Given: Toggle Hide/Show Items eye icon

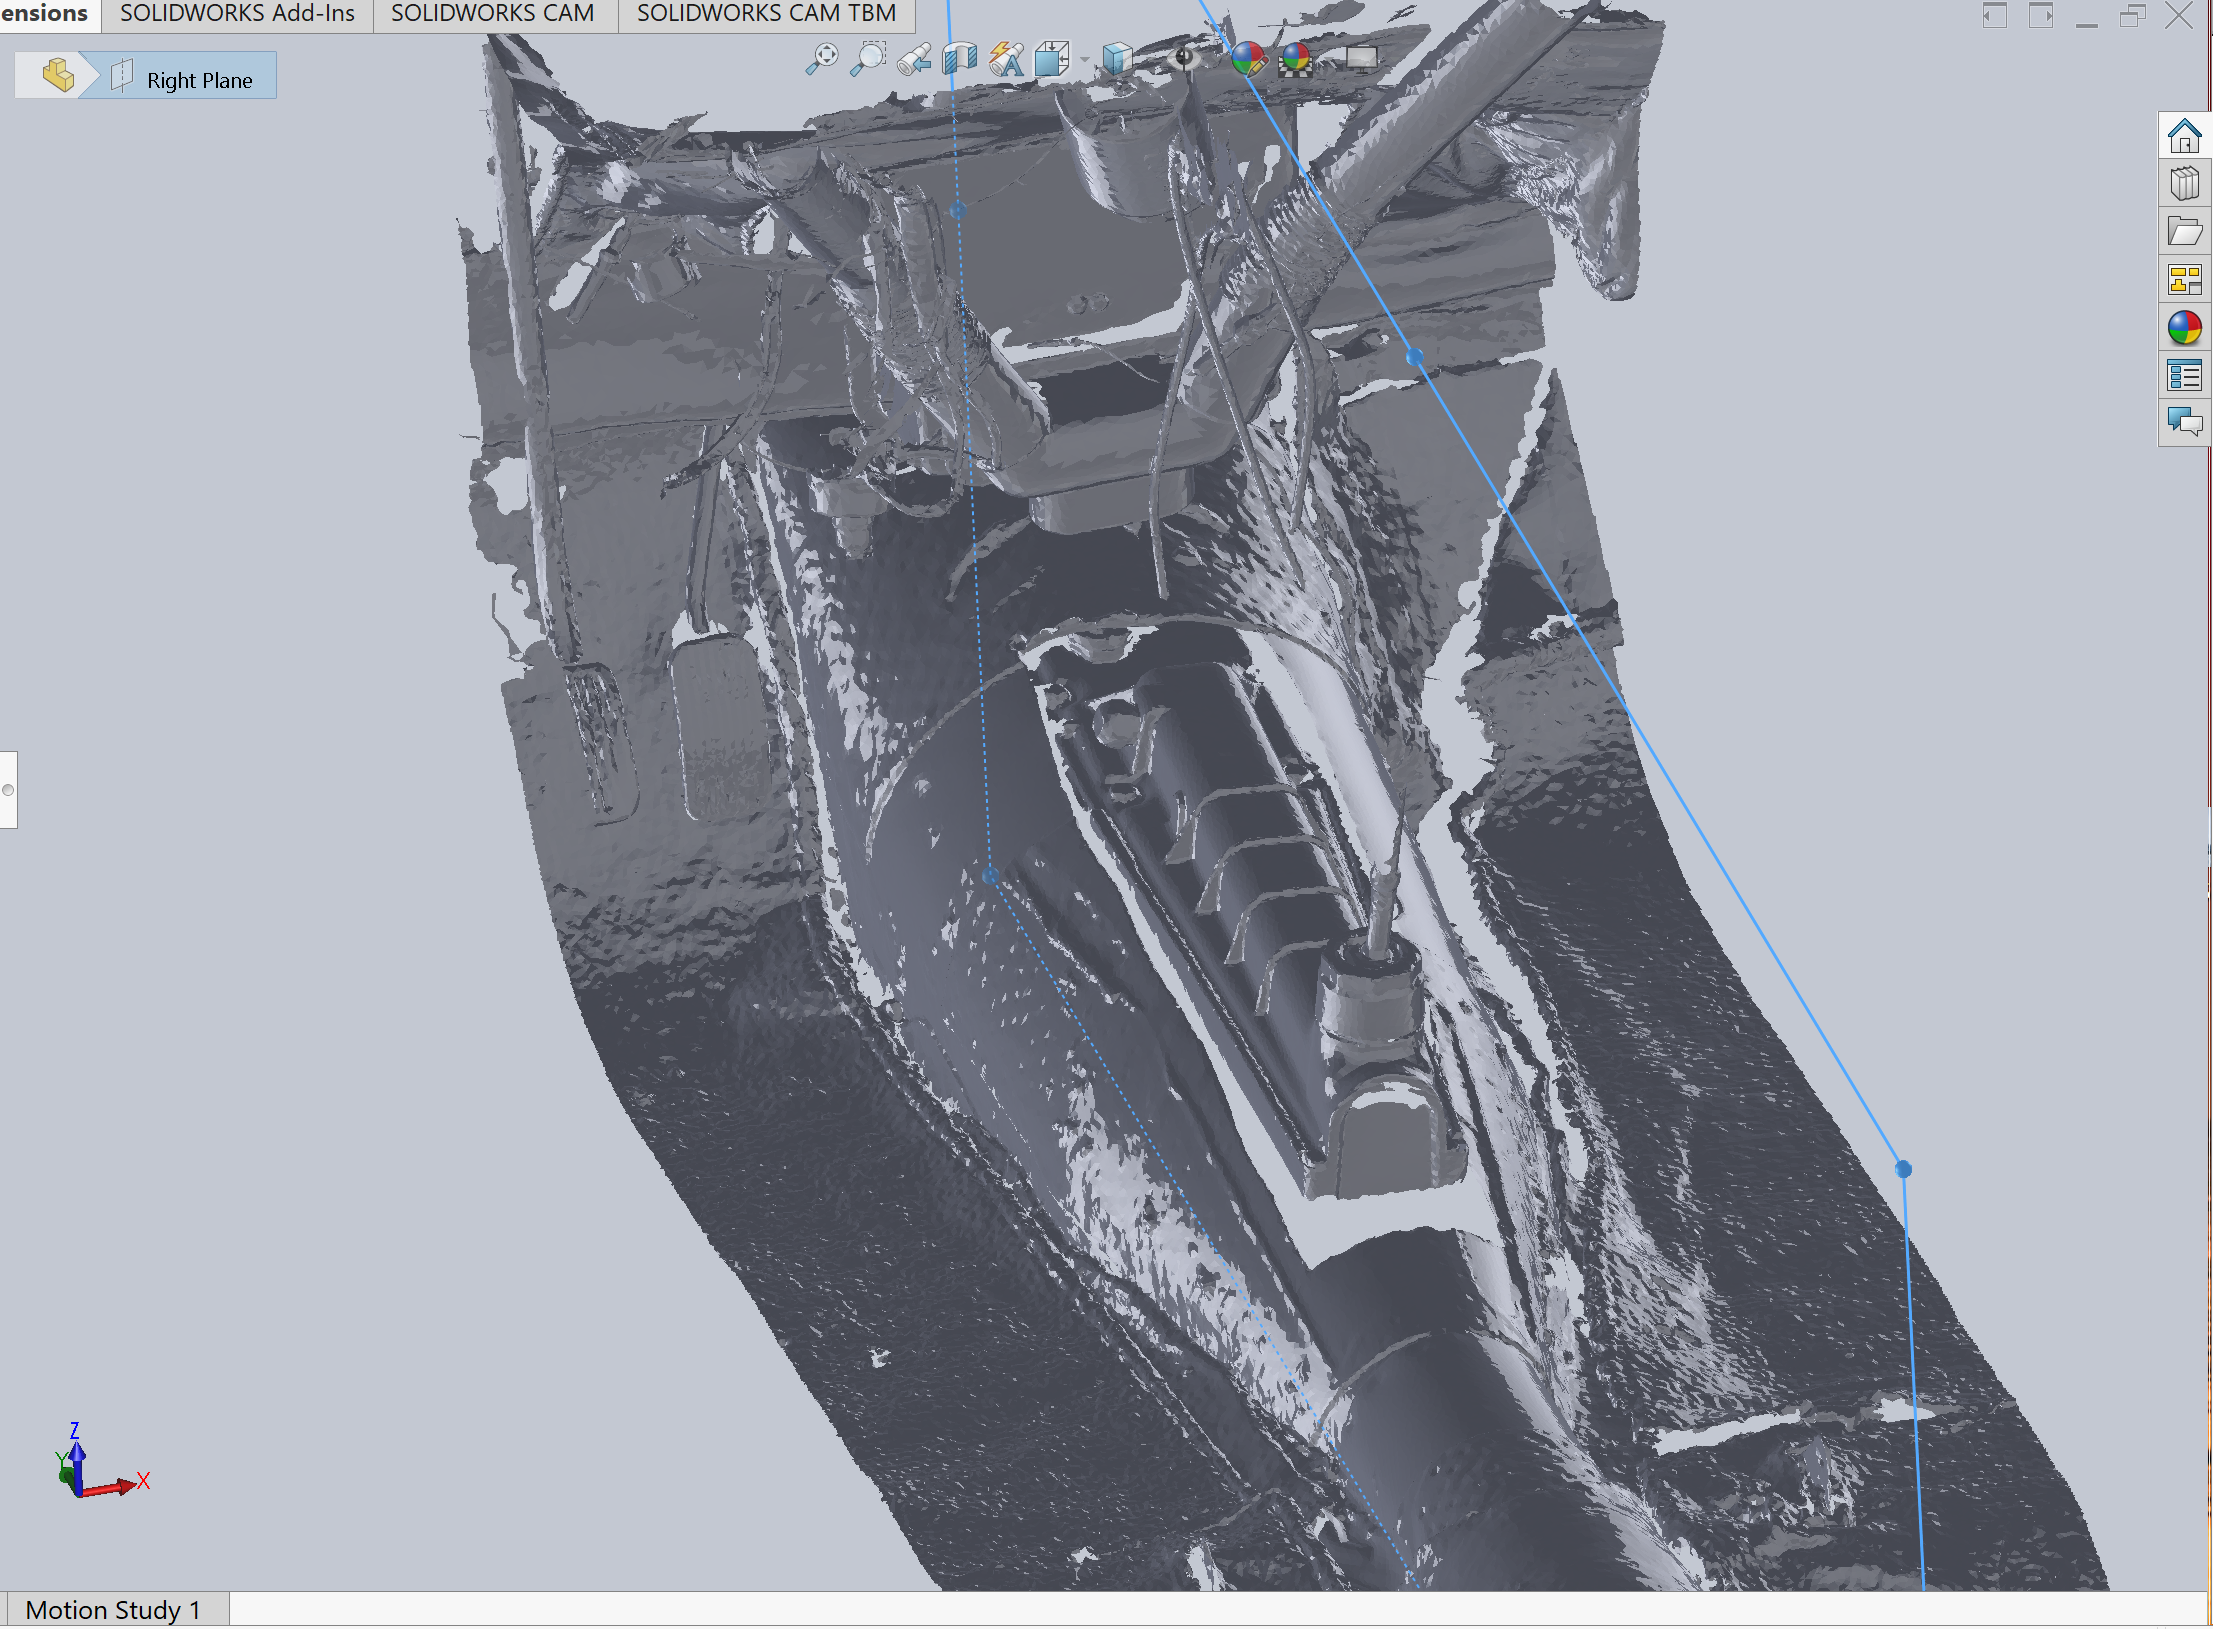Looking at the screenshot, I should coord(1185,58).
